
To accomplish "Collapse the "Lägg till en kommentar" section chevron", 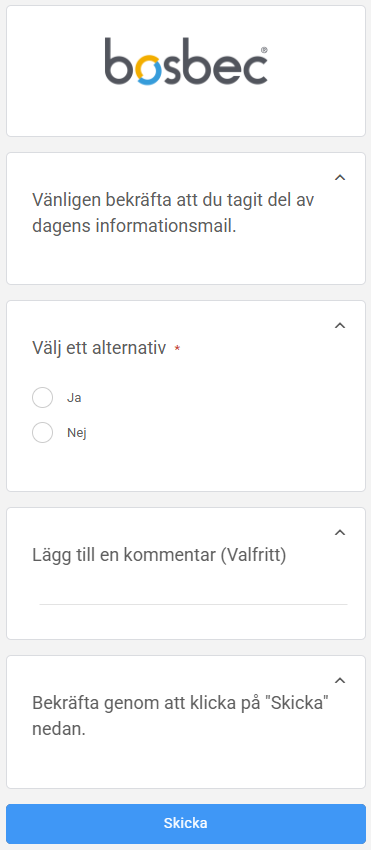I will (x=340, y=532).
